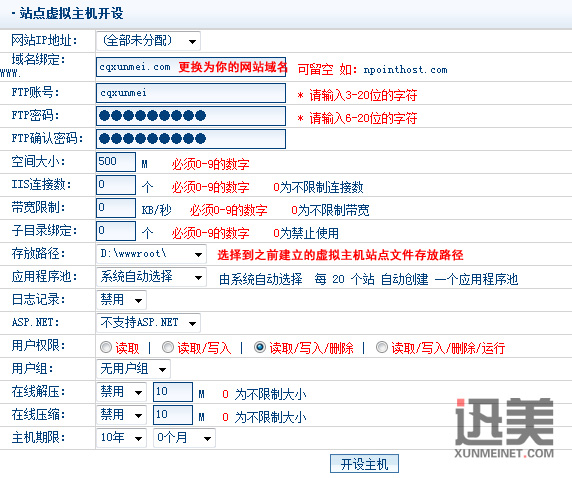Click the 开设主机 button

[364, 464]
